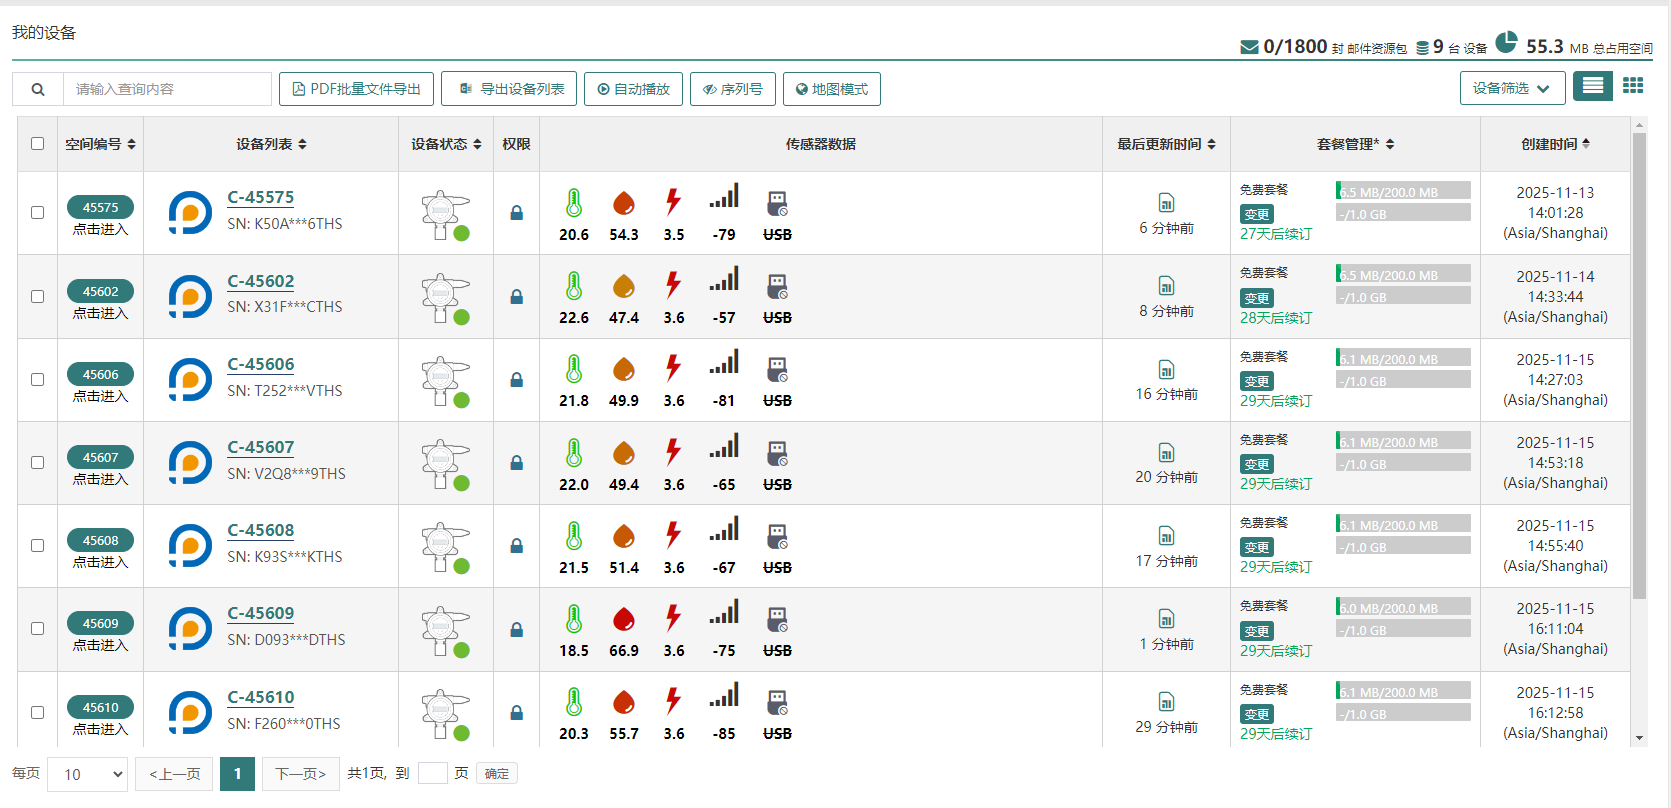Click PDF批量文件导出 button

[x=356, y=89]
